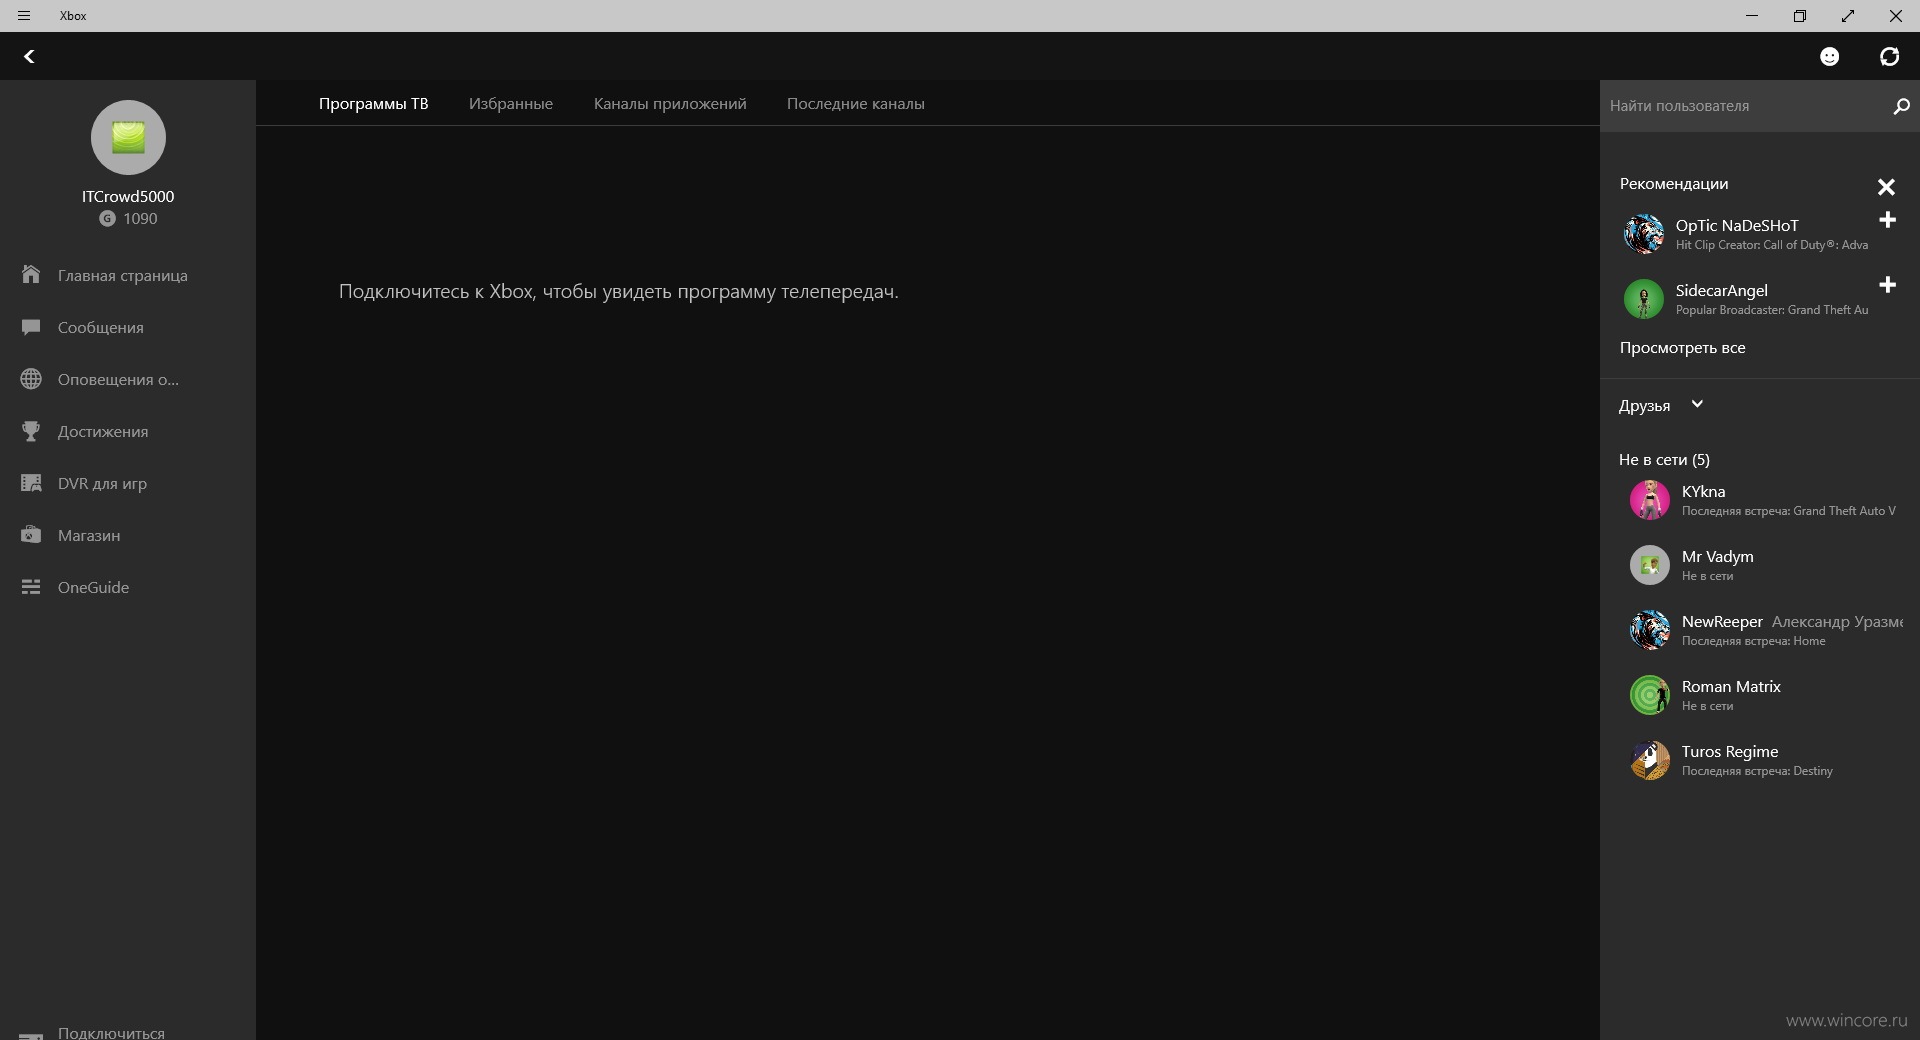Select friend NewReeper name
Viewport: 1920px width, 1040px height.
pos(1722,621)
